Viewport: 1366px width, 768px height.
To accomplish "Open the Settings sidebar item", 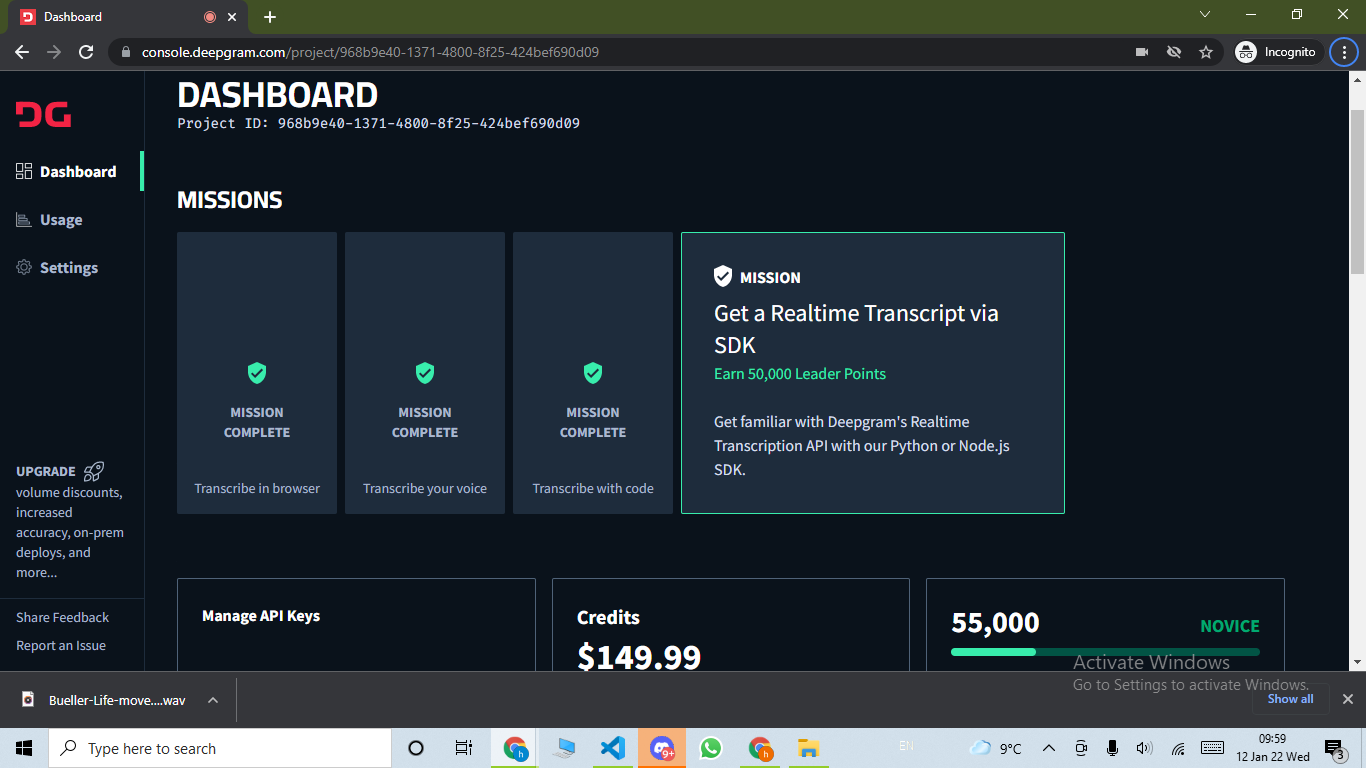I will point(72,268).
